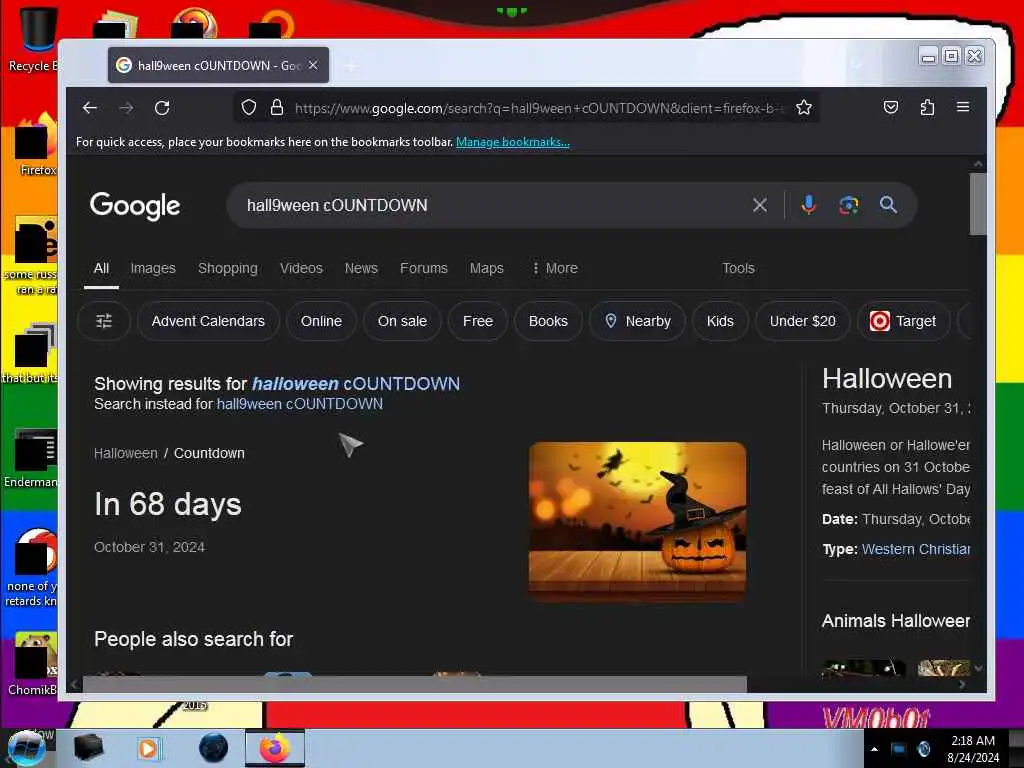Open ChomikBox desktop icon
1024x768 pixels.
[x=33, y=664]
